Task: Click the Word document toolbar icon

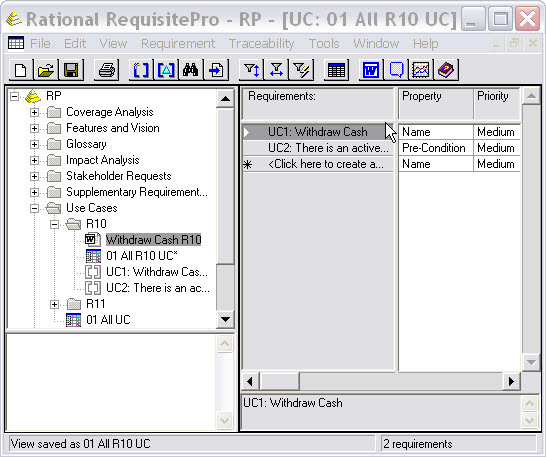Action: tap(371, 70)
